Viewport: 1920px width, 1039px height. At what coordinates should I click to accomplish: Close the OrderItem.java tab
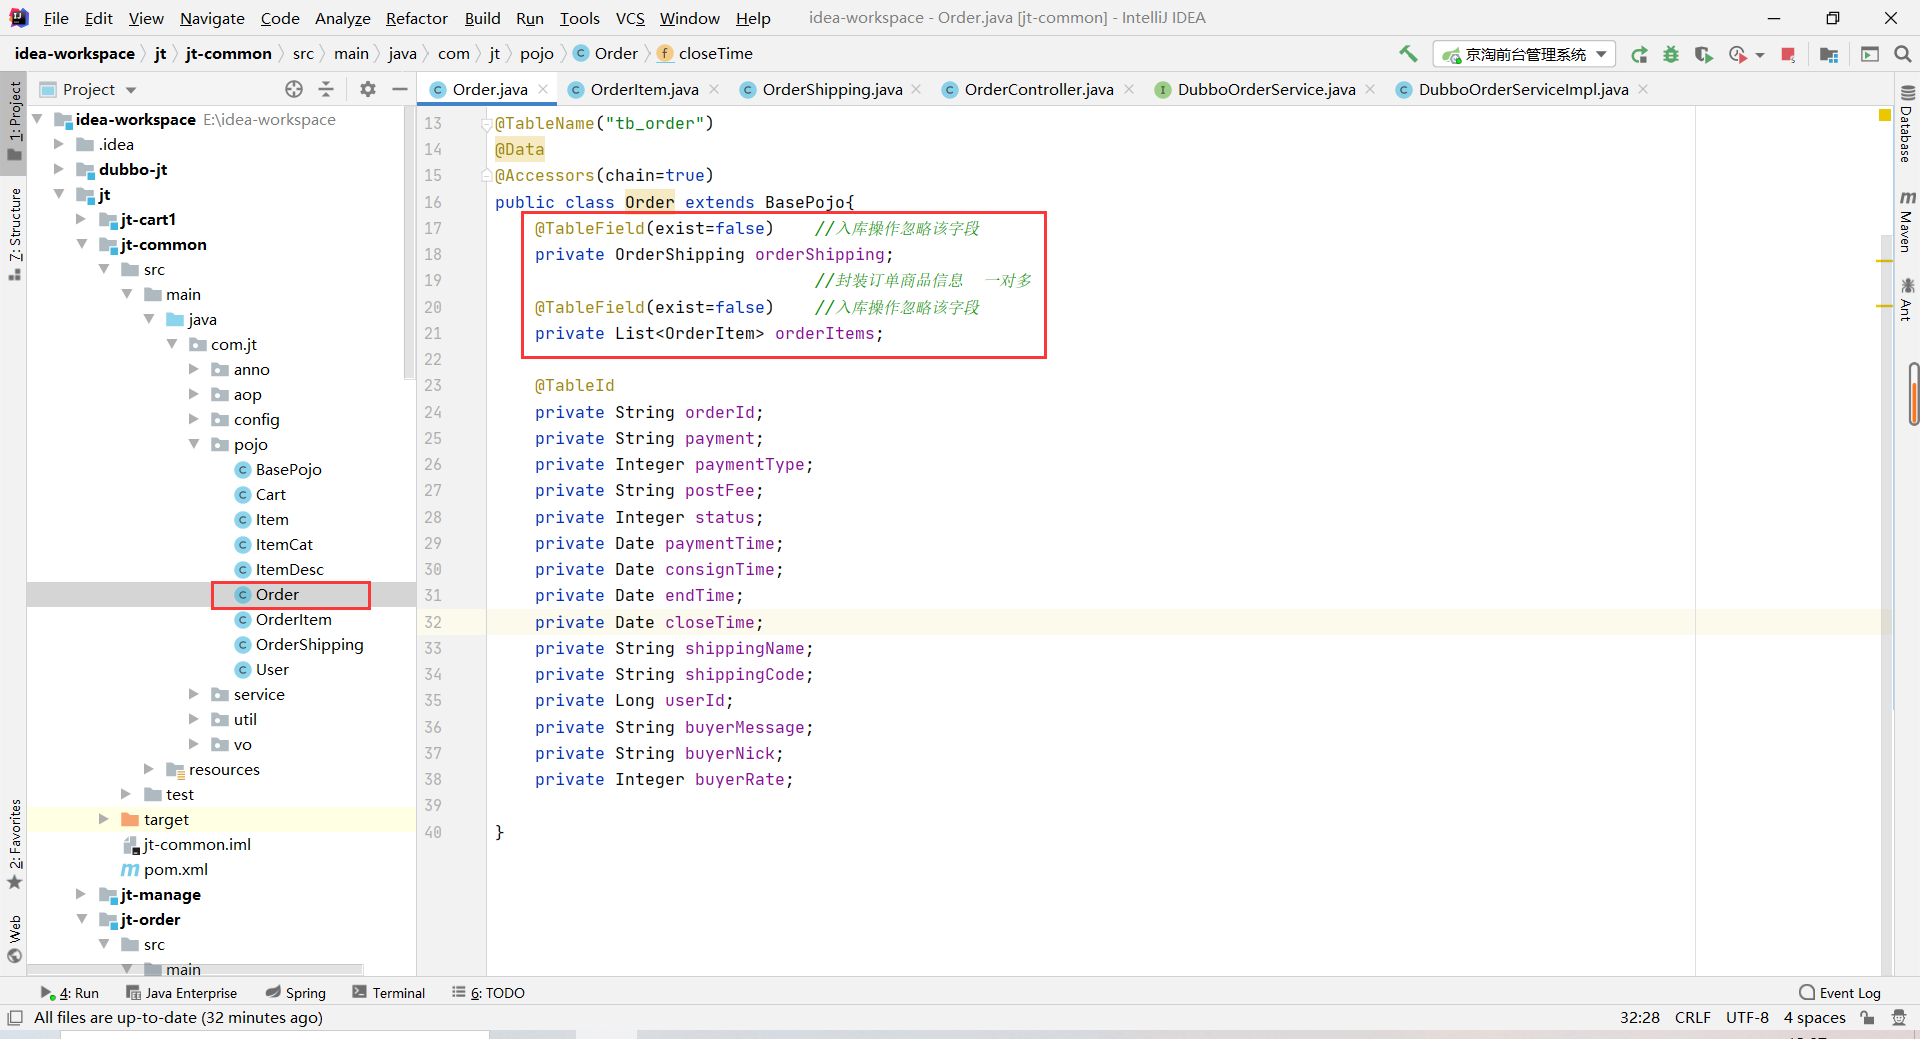714,89
